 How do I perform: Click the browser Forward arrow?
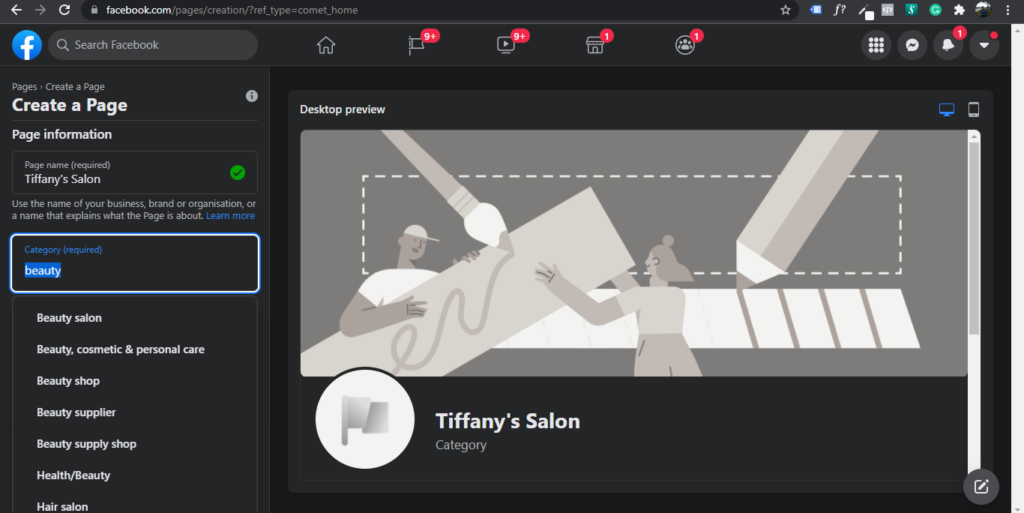click(40, 10)
